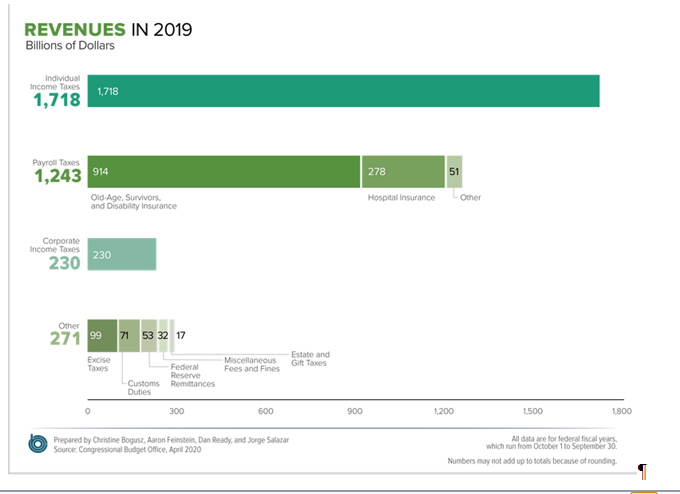Click the REVENUES IN 2019 chart title
This screenshot has width=680, height=494.
108,29
